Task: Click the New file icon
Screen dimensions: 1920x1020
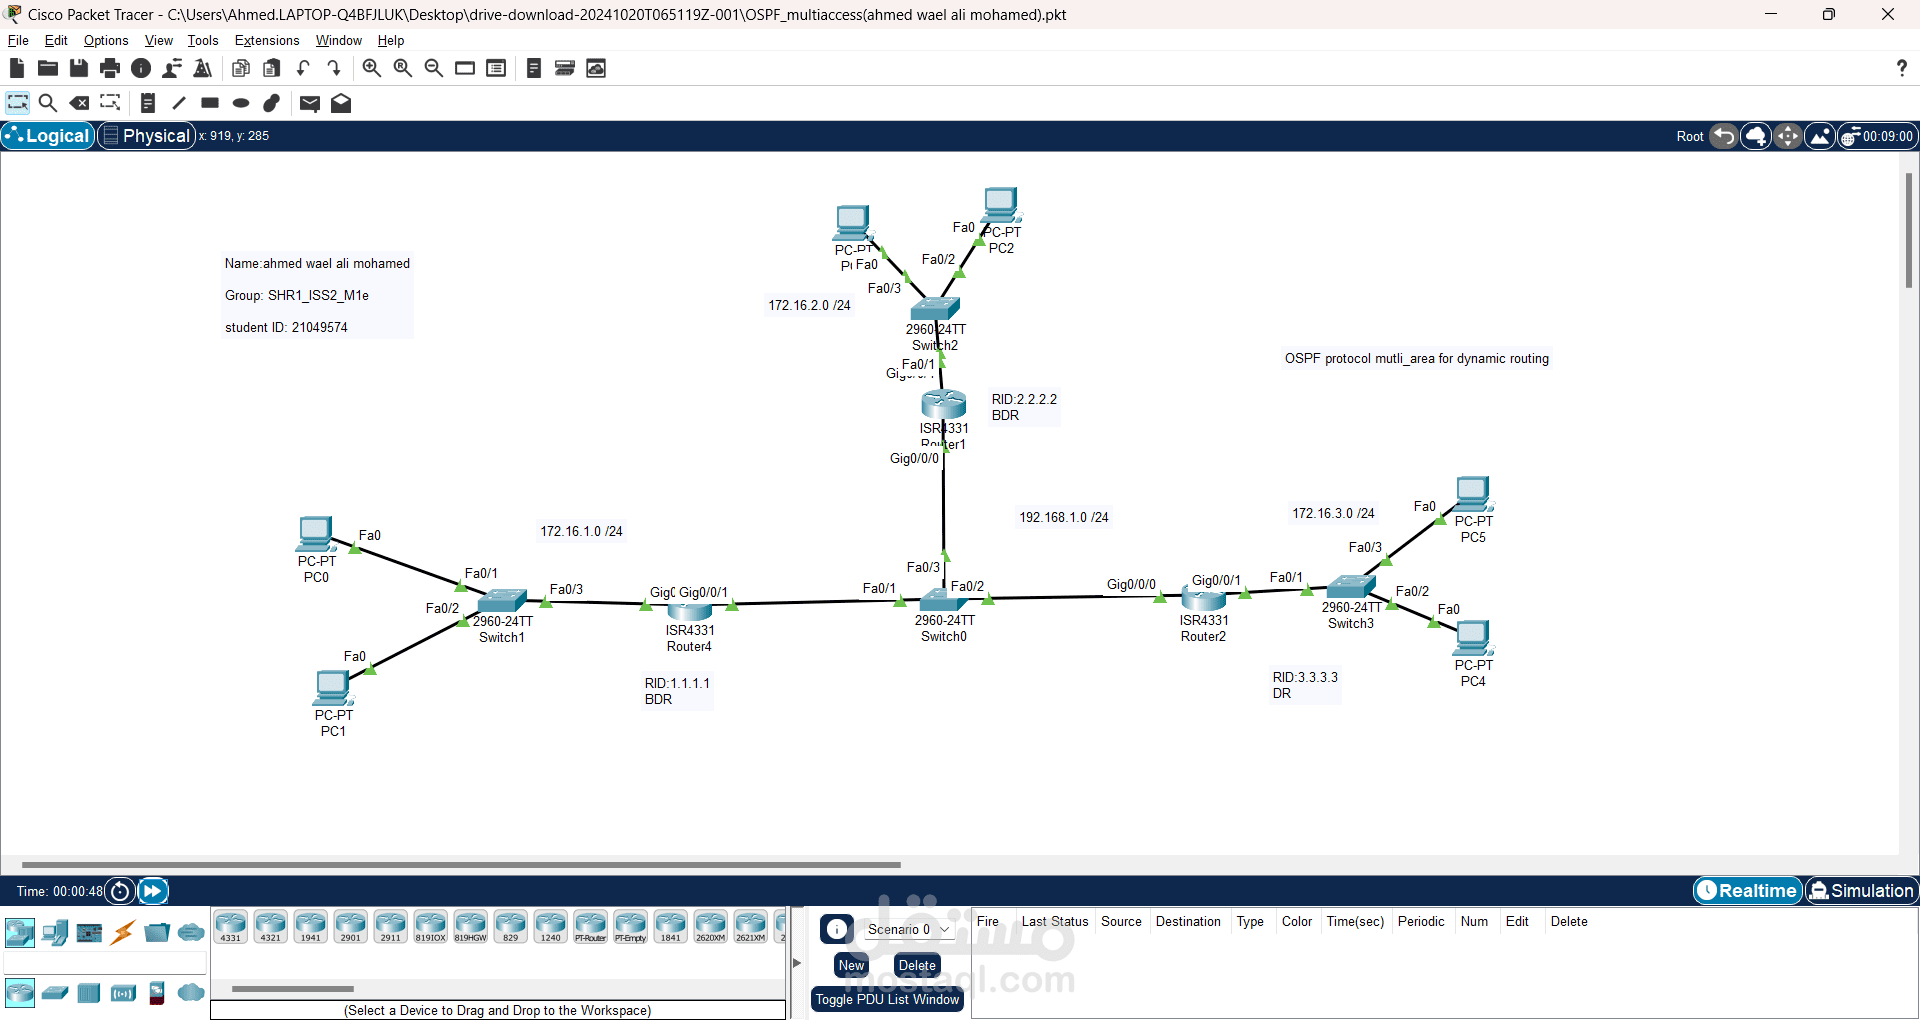Action: 16,68
